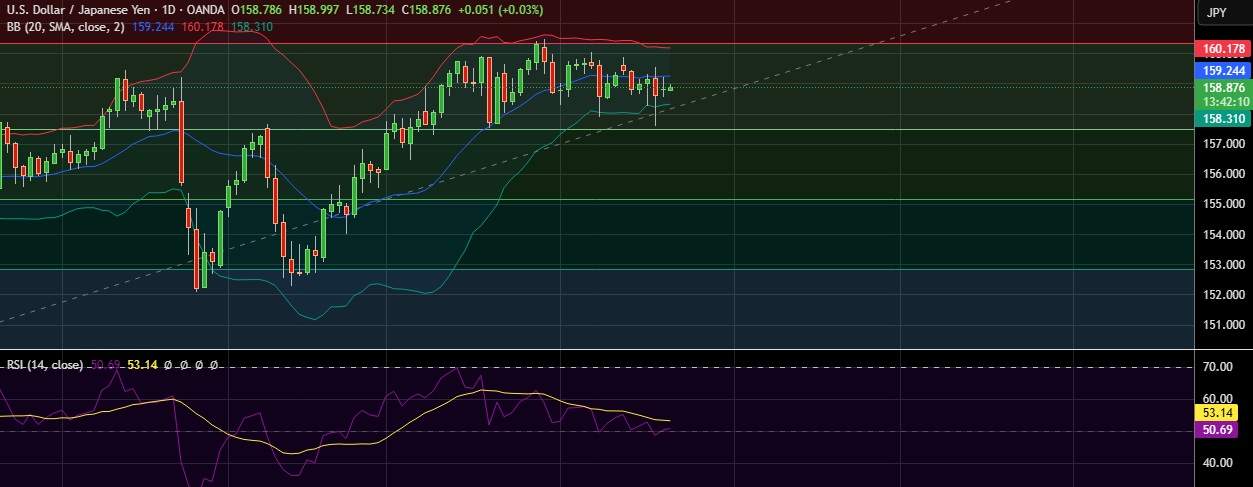Click the 155.000 price scale label

click(x=1223, y=204)
